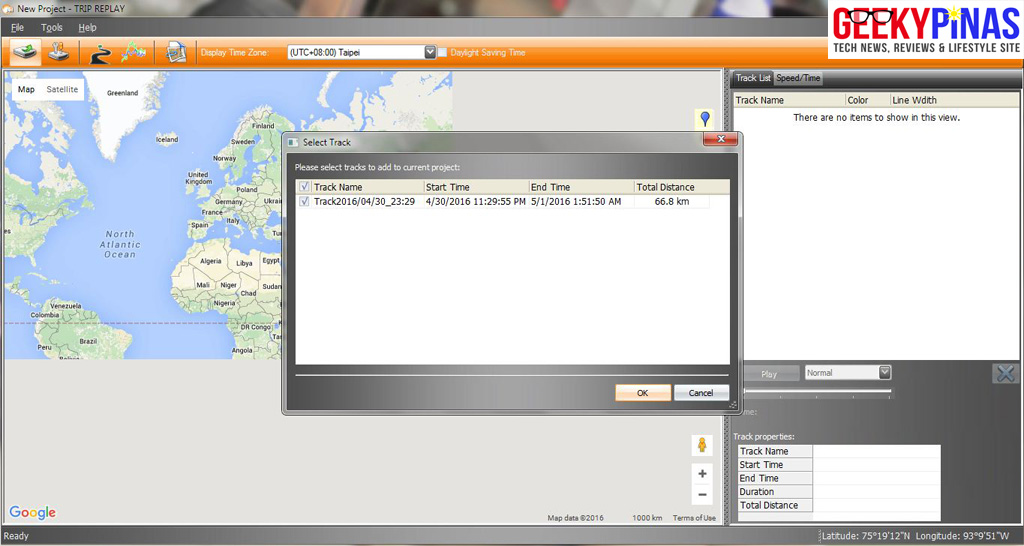Click the import-from-device toolbar icon
Viewport: 1024px width, 546px height.
[25, 52]
